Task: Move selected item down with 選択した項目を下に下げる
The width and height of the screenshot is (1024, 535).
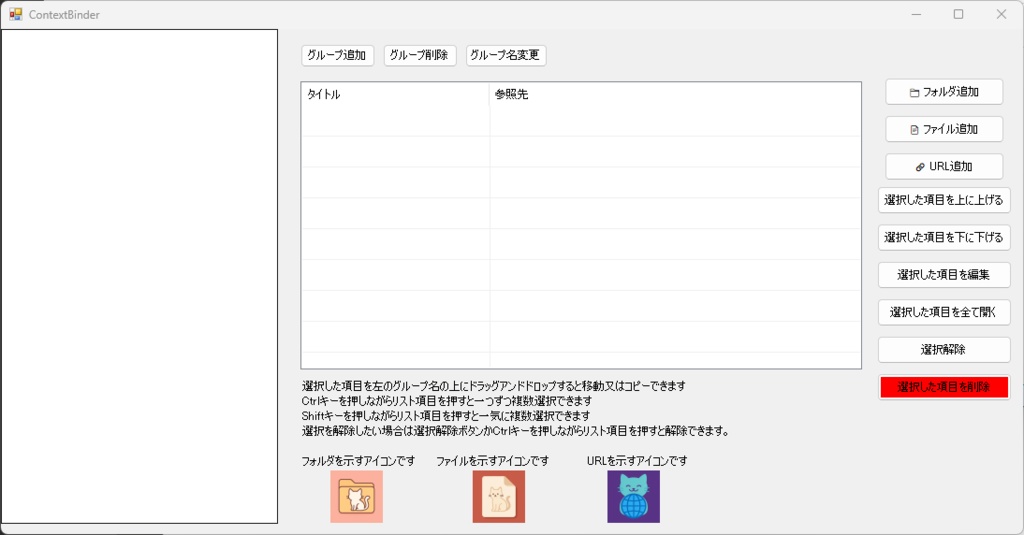Action: click(x=944, y=237)
